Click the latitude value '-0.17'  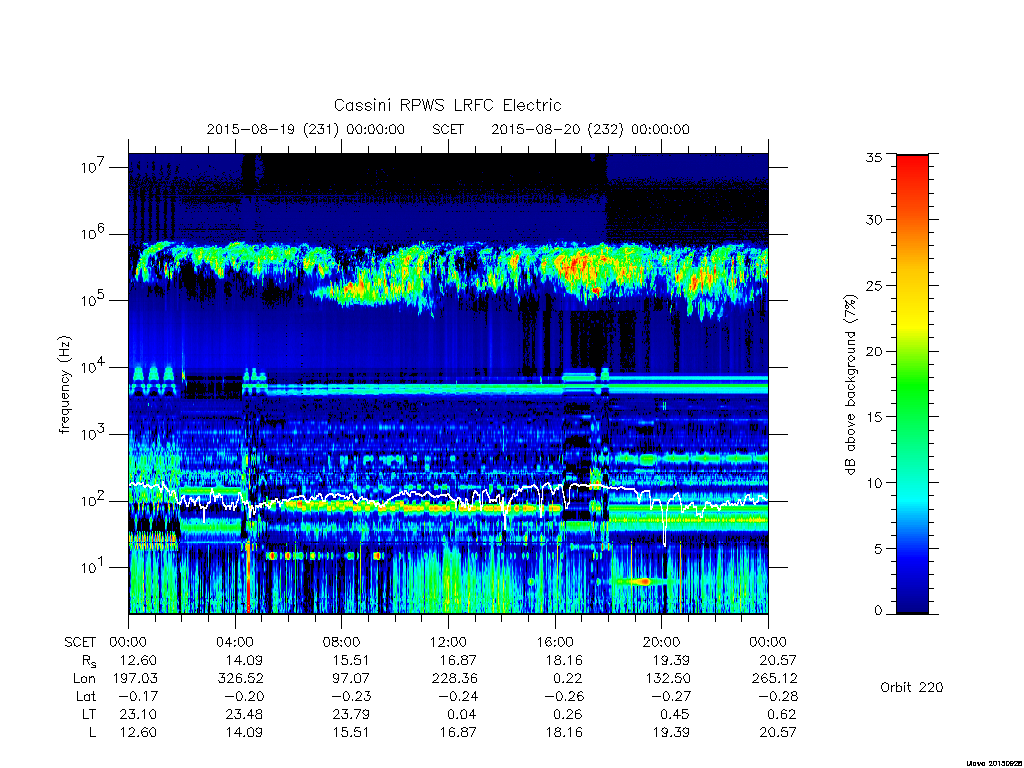[138, 697]
